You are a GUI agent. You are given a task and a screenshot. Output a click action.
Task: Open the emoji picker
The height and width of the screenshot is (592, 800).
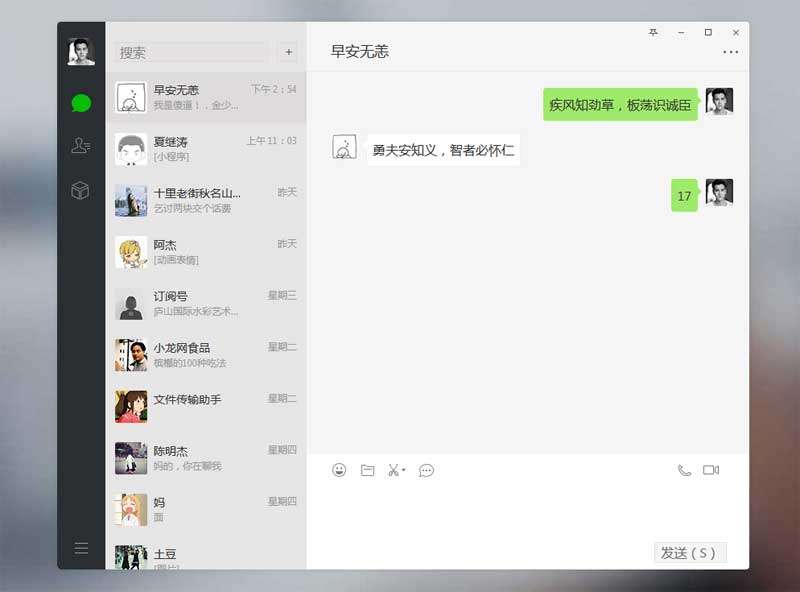(x=339, y=470)
